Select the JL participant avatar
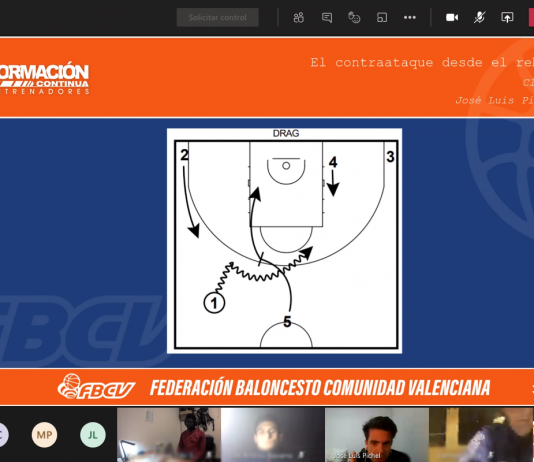The height and width of the screenshot is (462, 534). click(93, 435)
